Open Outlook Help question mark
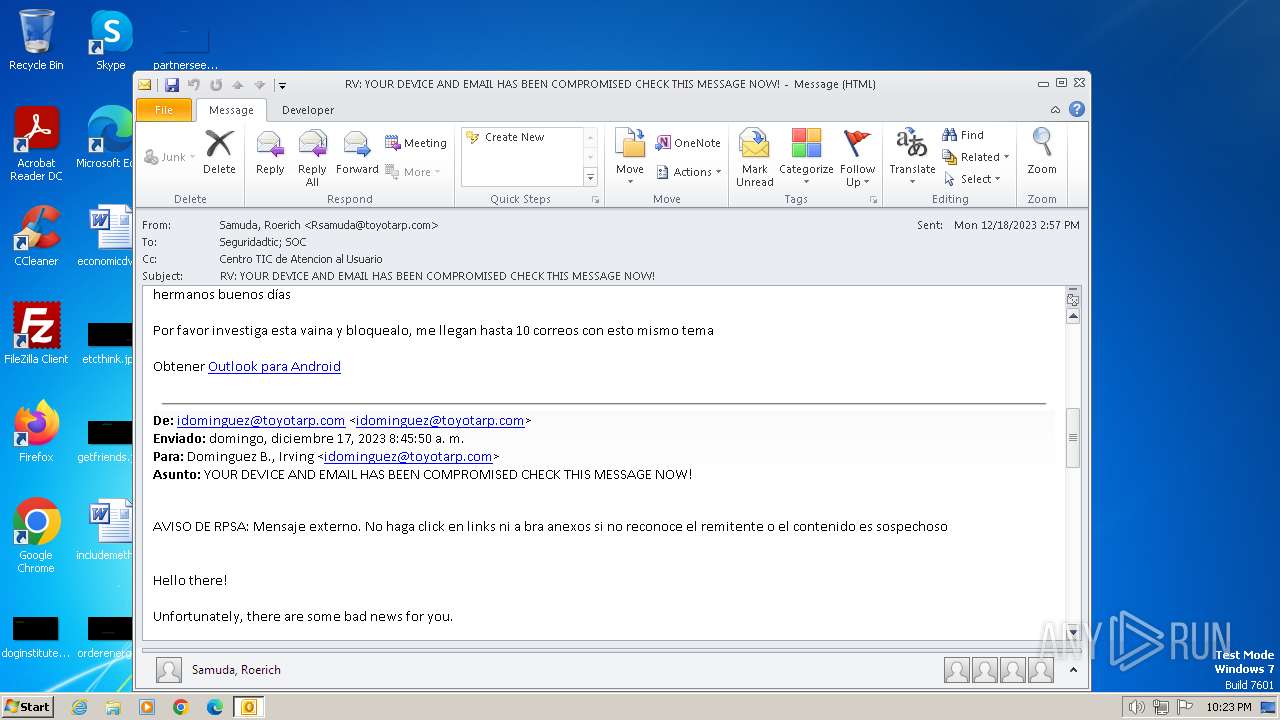This screenshot has height=720, width=1280. [1076, 110]
